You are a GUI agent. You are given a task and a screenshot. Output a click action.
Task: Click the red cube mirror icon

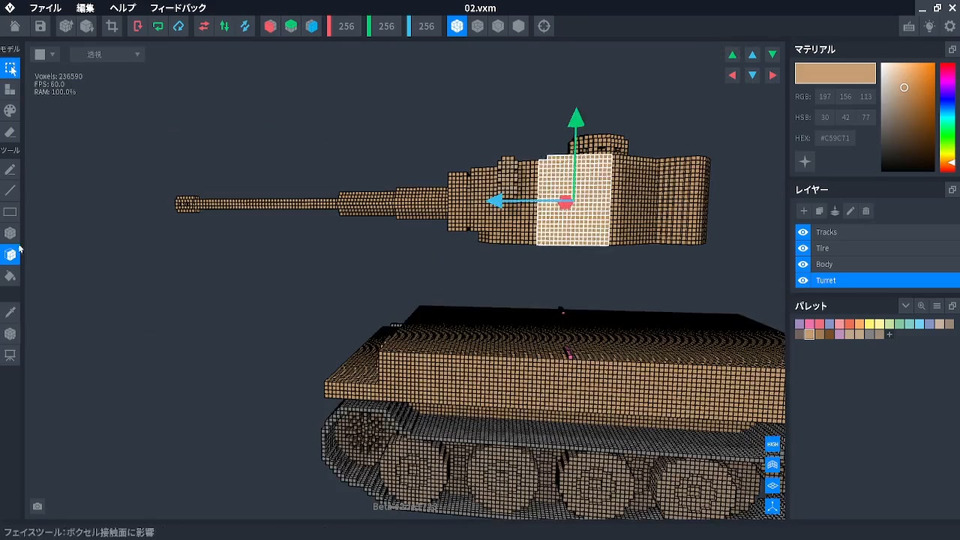click(270, 26)
